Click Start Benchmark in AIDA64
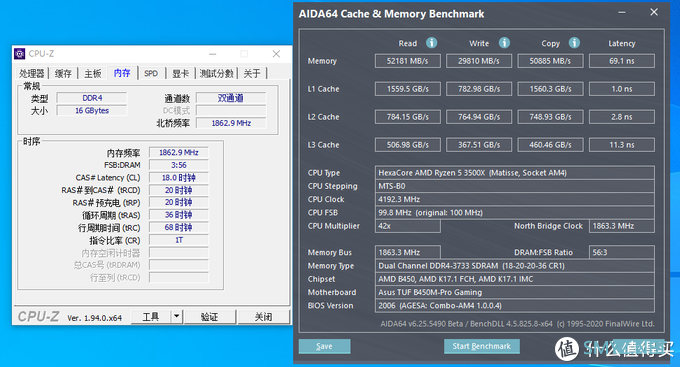 (481, 346)
